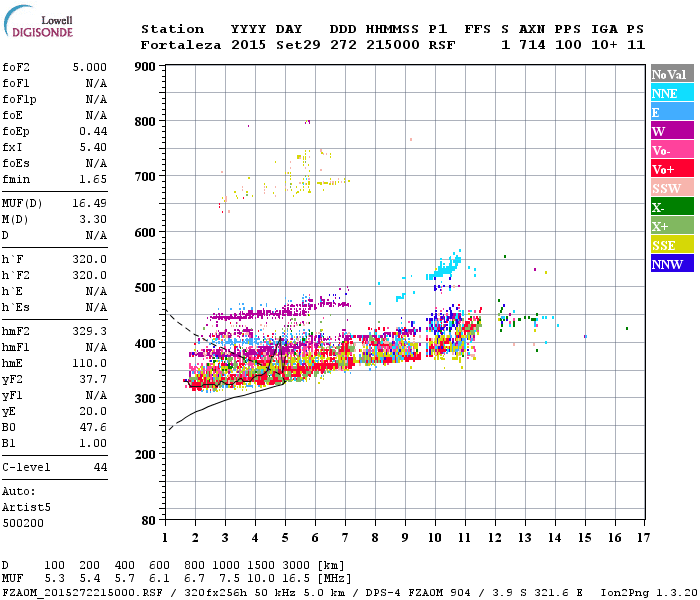Click the 17 MHz frequency axis label
This screenshot has width=700, height=600.
643,538
